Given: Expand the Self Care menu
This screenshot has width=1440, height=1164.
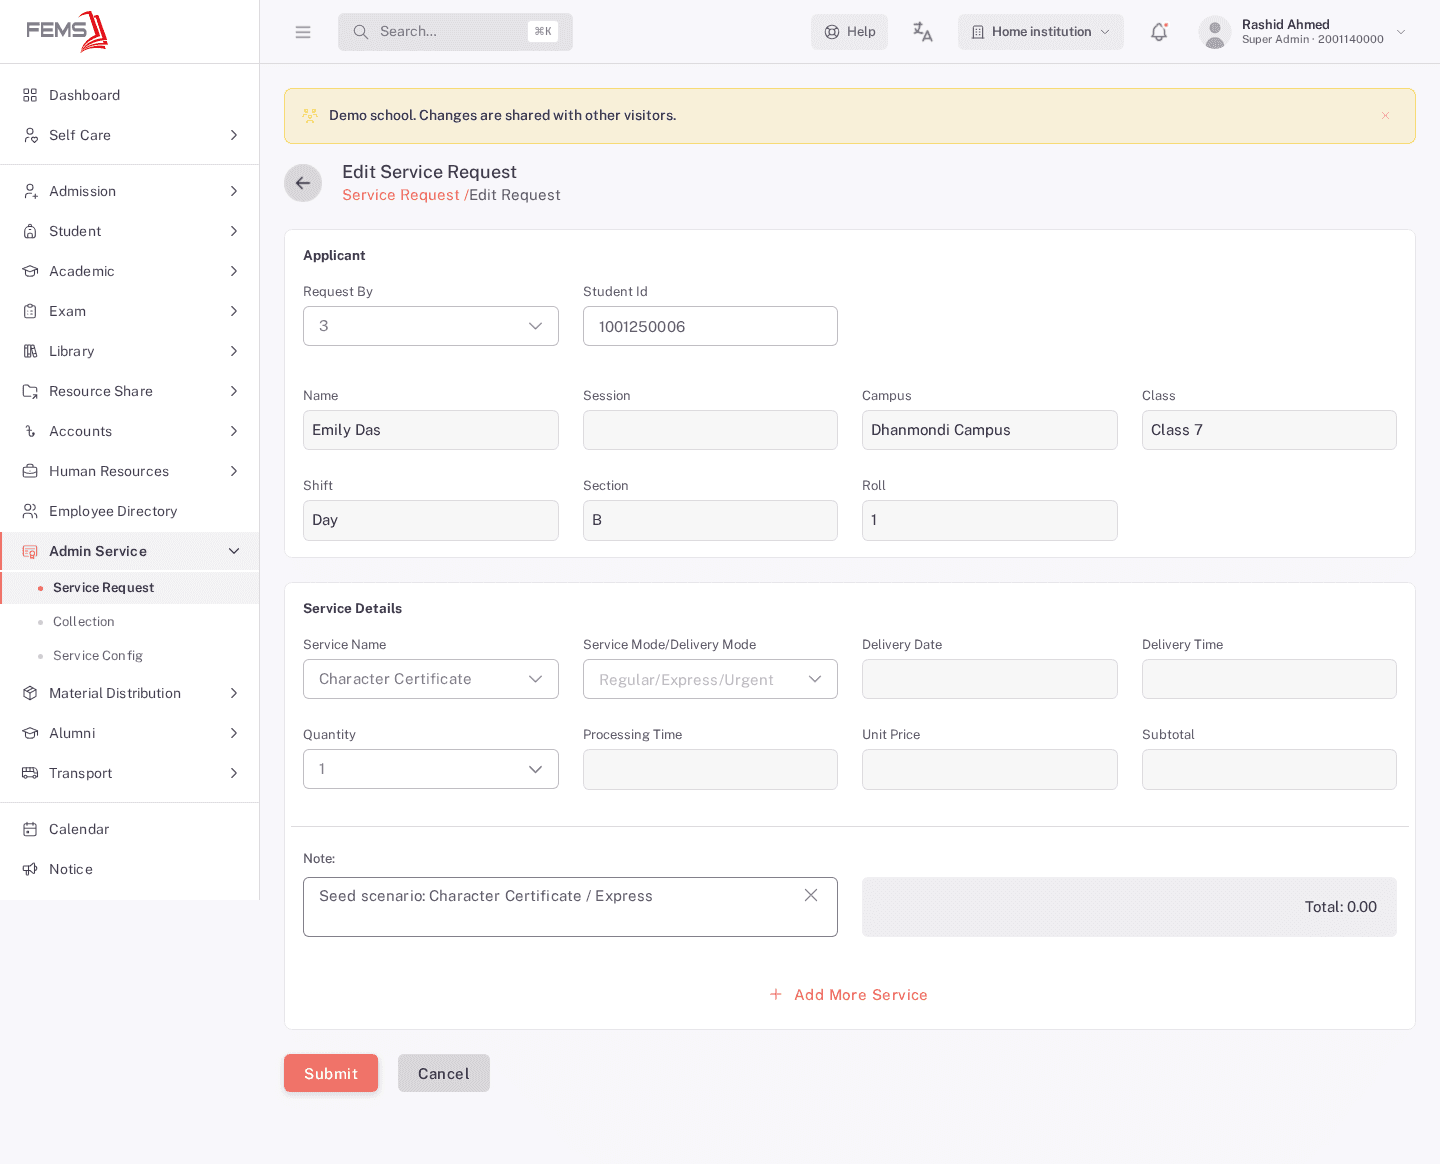Looking at the screenshot, I should coord(130,135).
